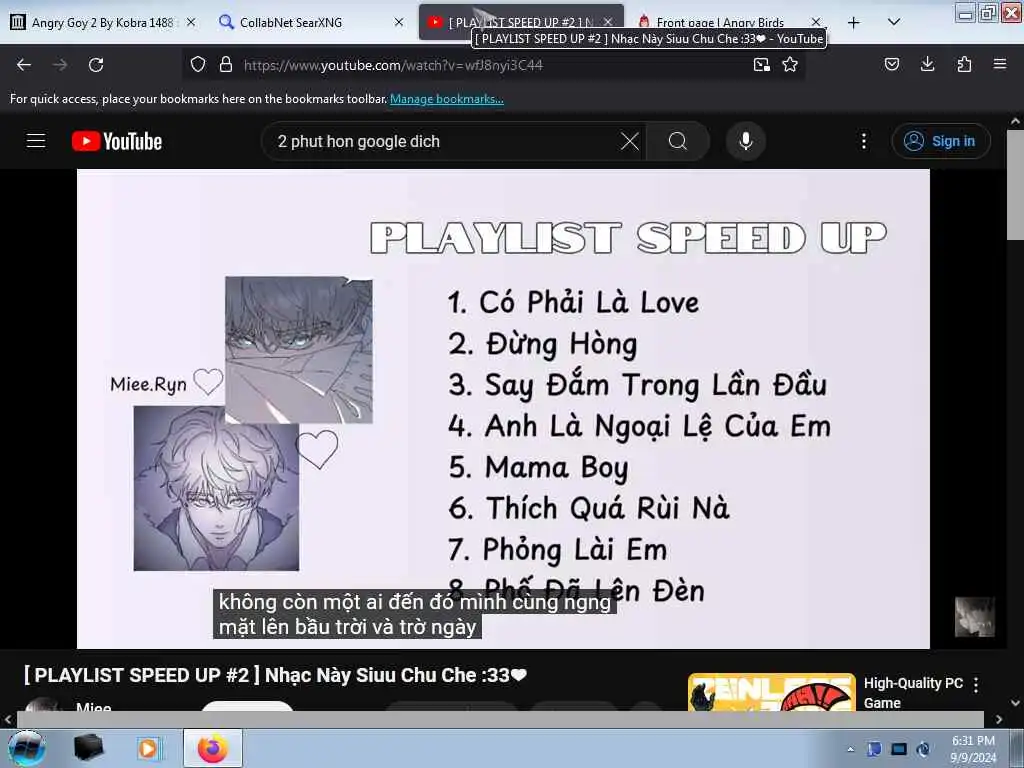Screen dimensions: 1024x768
Task: Click the High-Quality PC Game ad title
Action: click(913, 693)
